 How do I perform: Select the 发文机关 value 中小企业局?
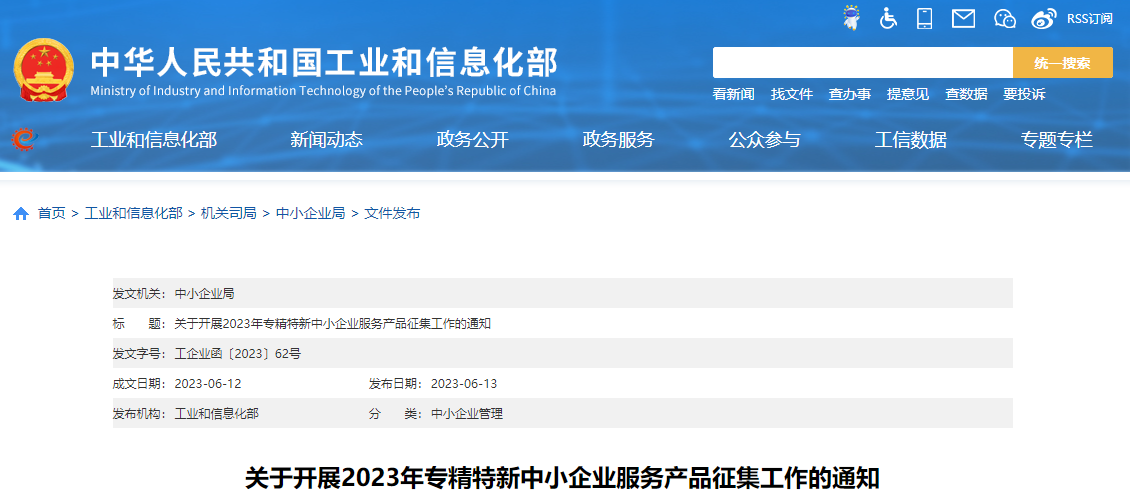pyautogui.click(x=205, y=293)
